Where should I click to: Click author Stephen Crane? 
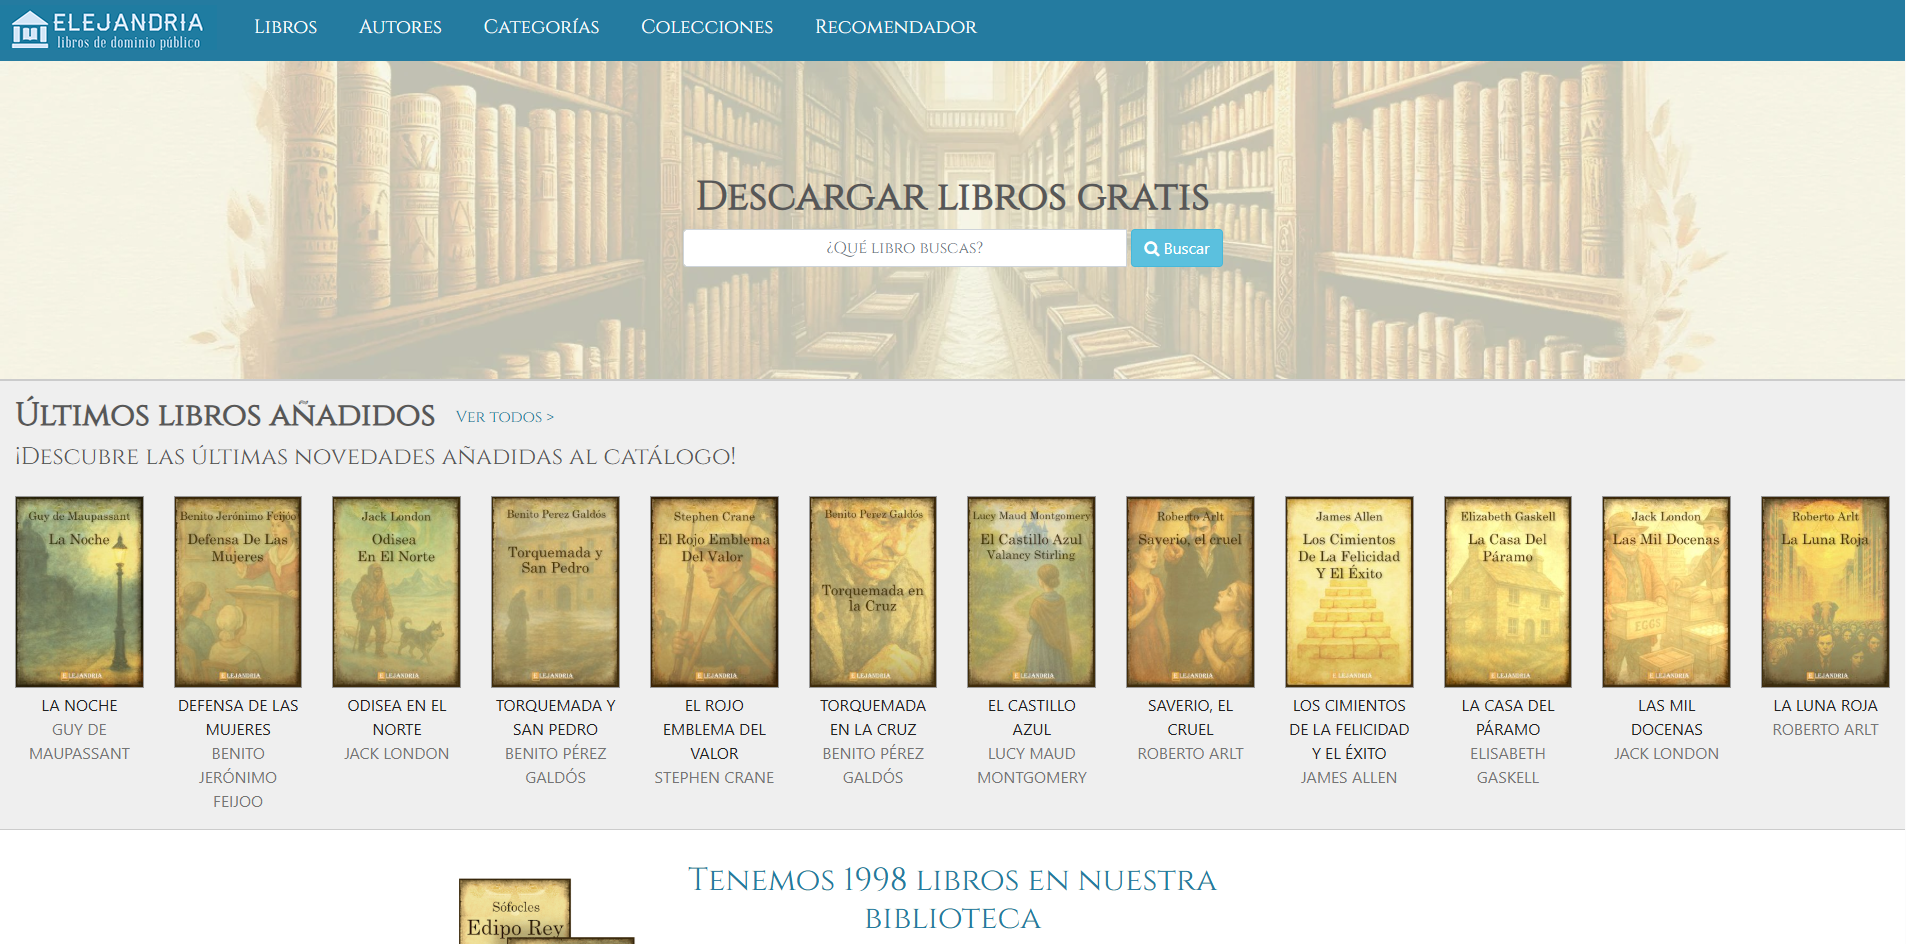tap(714, 778)
